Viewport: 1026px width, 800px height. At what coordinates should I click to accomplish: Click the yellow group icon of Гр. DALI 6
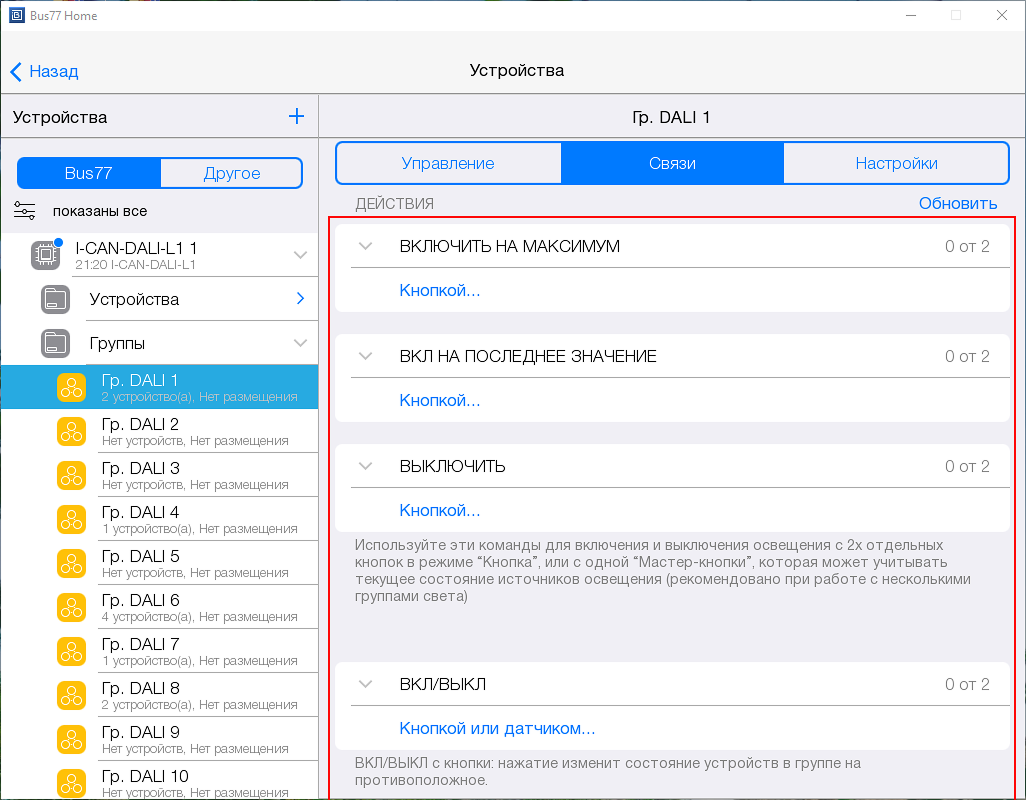coord(71,607)
